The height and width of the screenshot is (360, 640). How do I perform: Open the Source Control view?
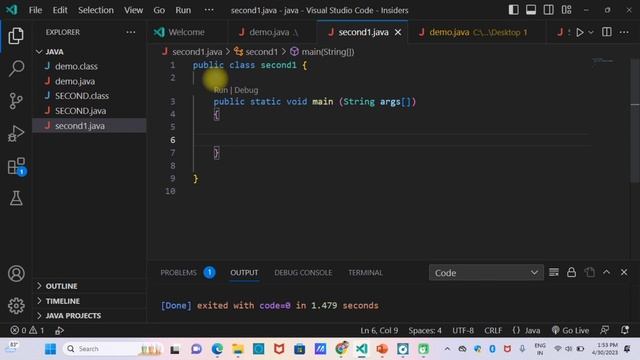[16, 101]
